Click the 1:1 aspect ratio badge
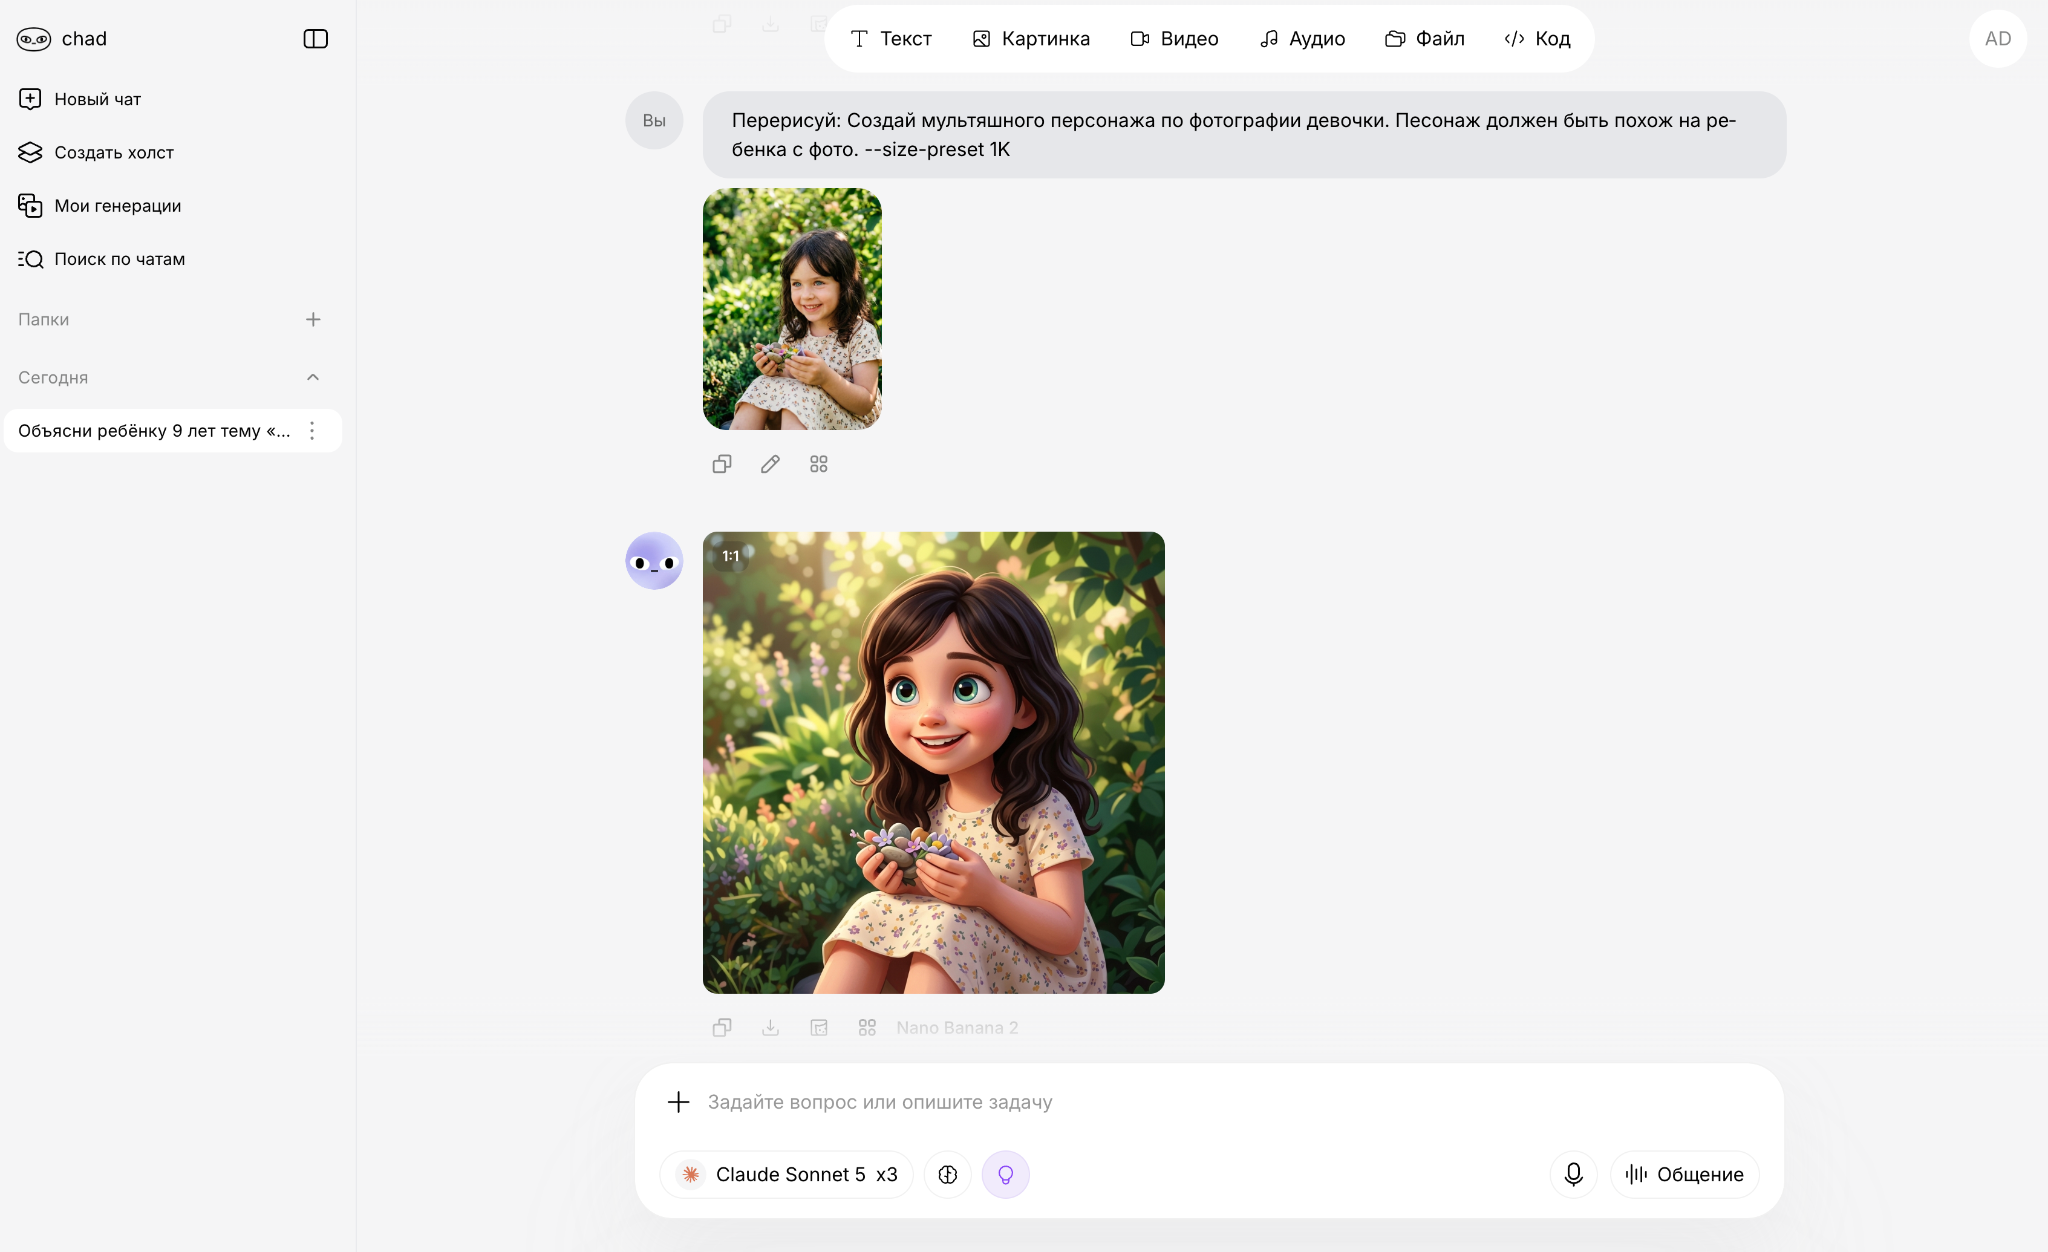This screenshot has width=2048, height=1252. (x=731, y=556)
